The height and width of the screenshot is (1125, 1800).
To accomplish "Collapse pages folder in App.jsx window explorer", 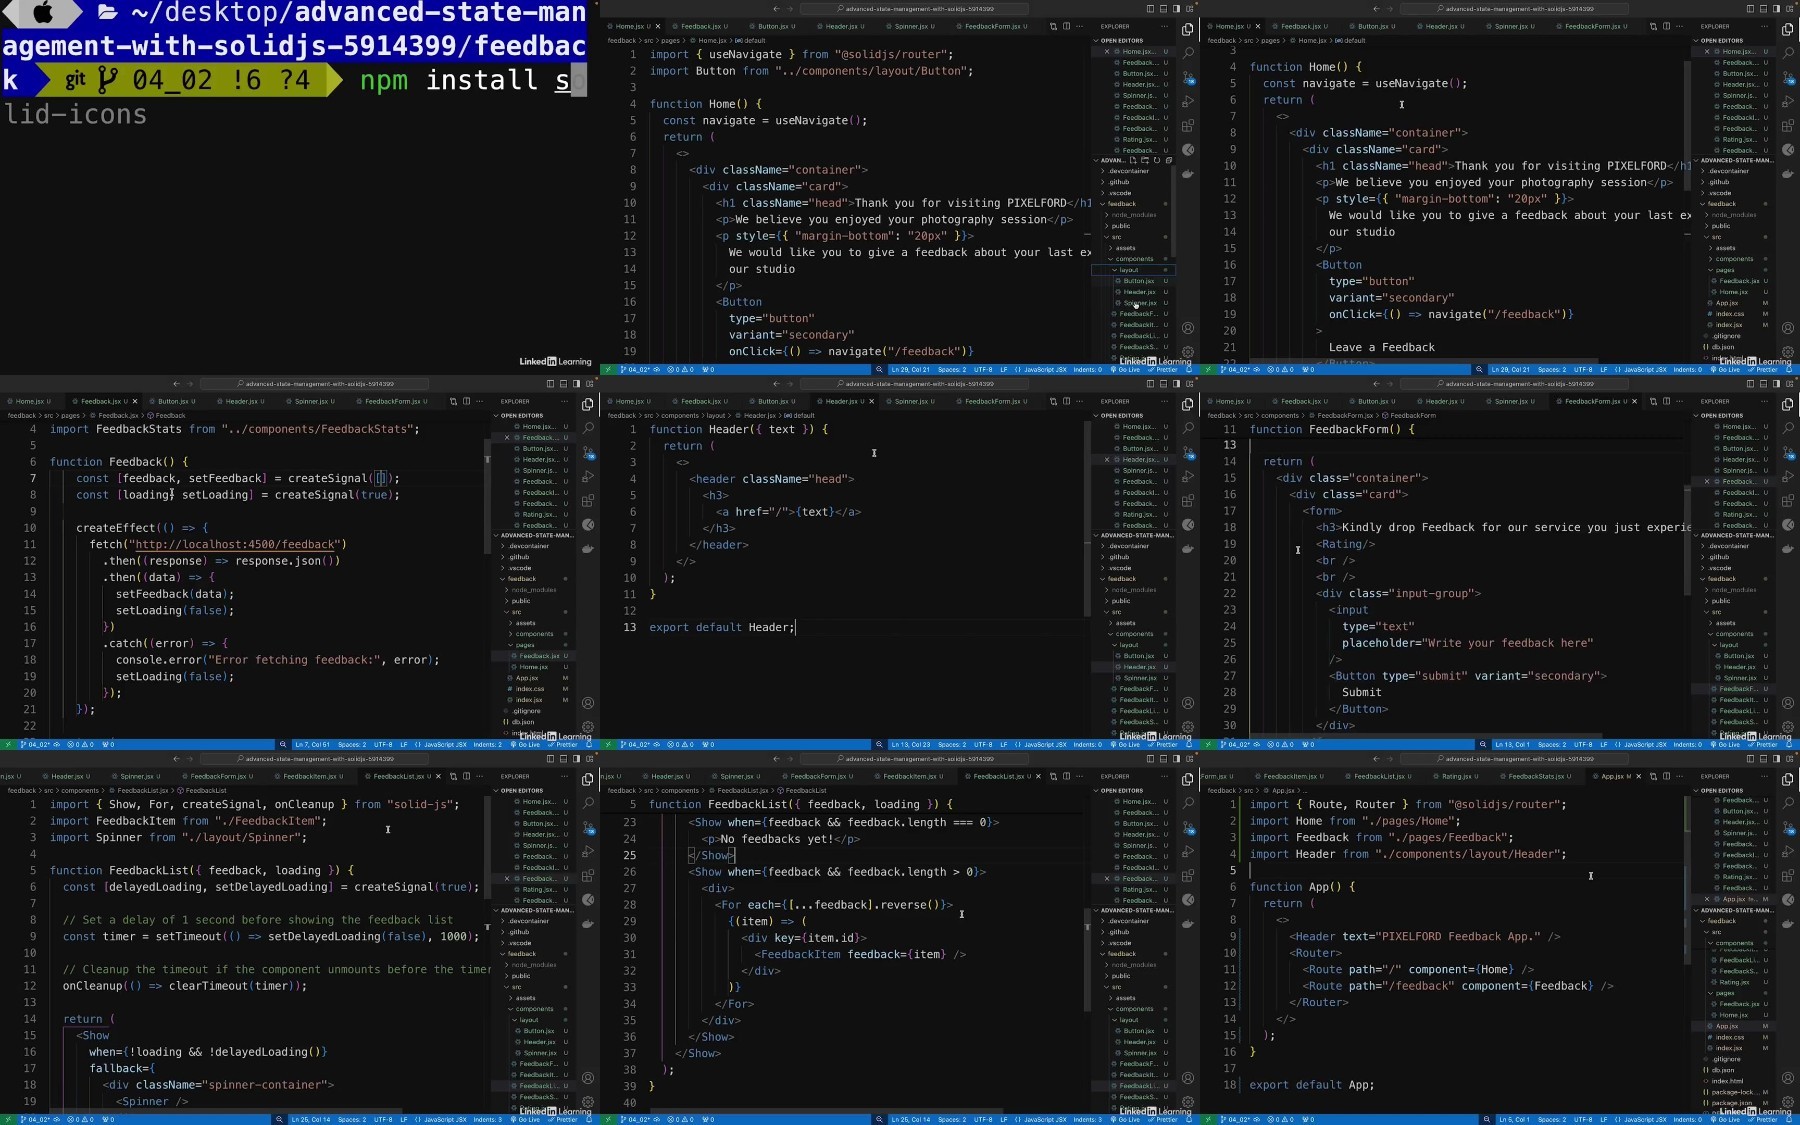I will pyautogui.click(x=1734, y=993).
